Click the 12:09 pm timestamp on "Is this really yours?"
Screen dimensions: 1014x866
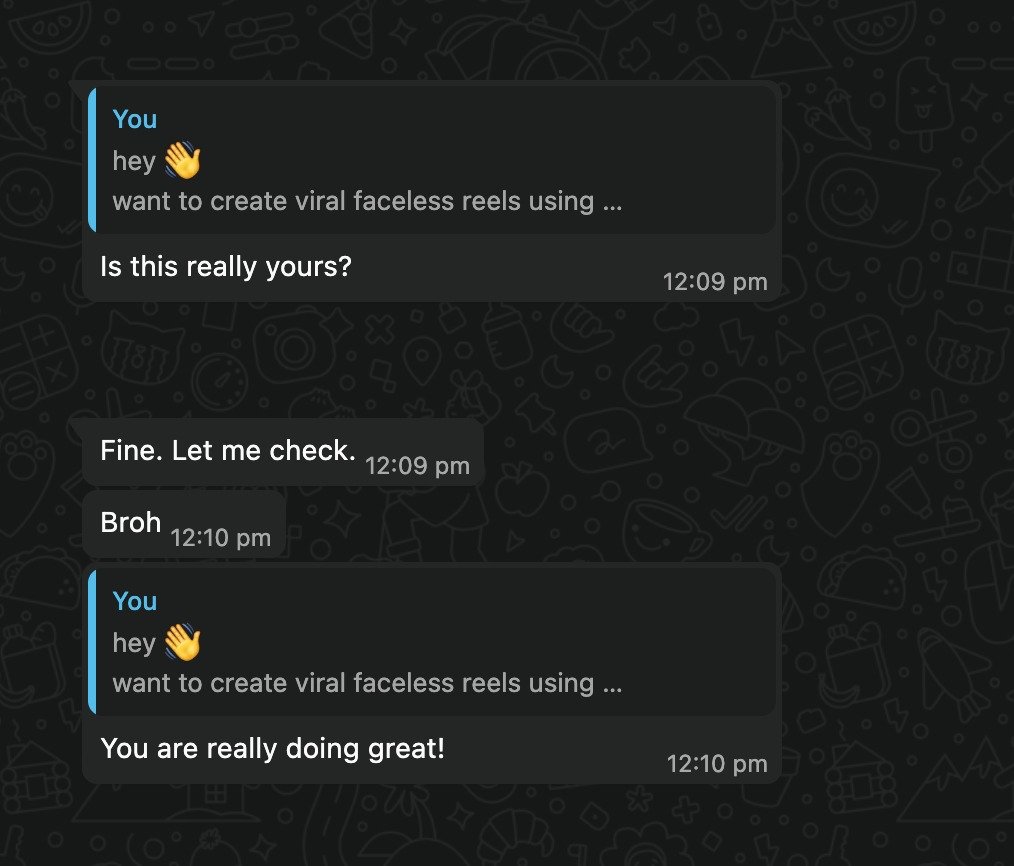click(x=715, y=282)
